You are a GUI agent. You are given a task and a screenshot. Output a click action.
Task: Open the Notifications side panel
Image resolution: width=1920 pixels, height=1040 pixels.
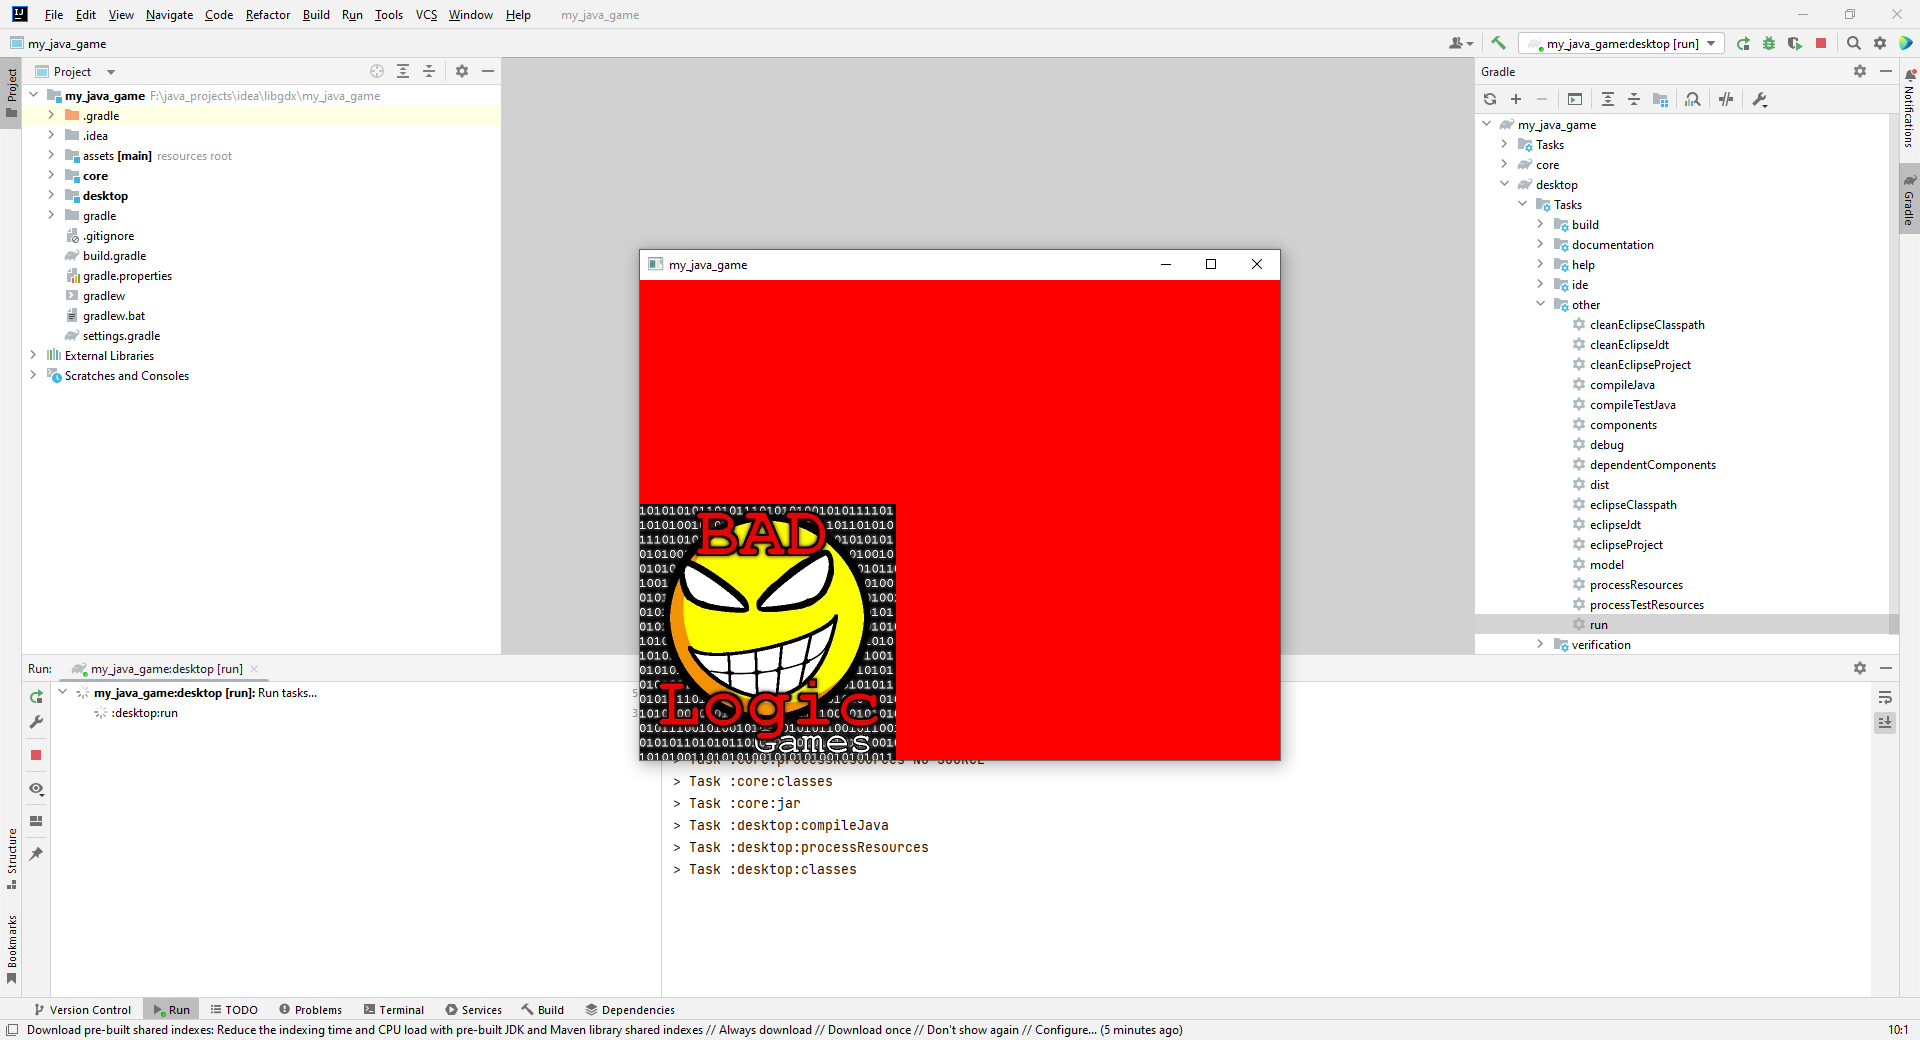coord(1909,108)
